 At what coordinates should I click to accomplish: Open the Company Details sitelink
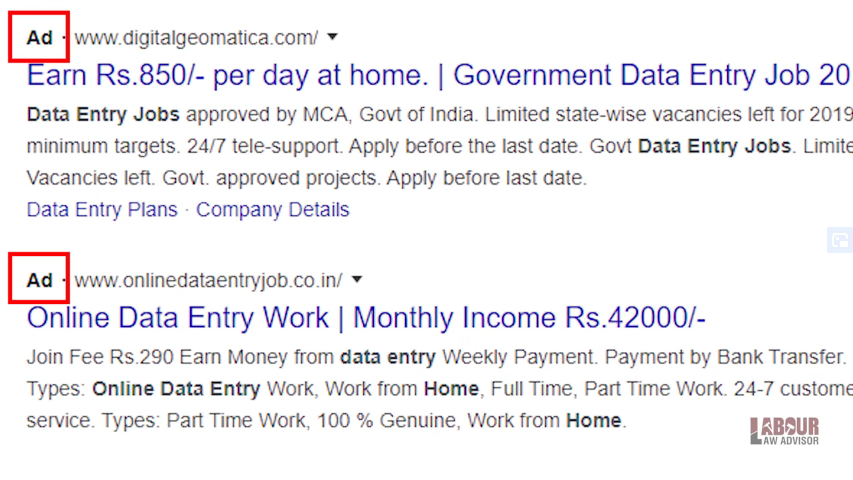pyautogui.click(x=273, y=210)
